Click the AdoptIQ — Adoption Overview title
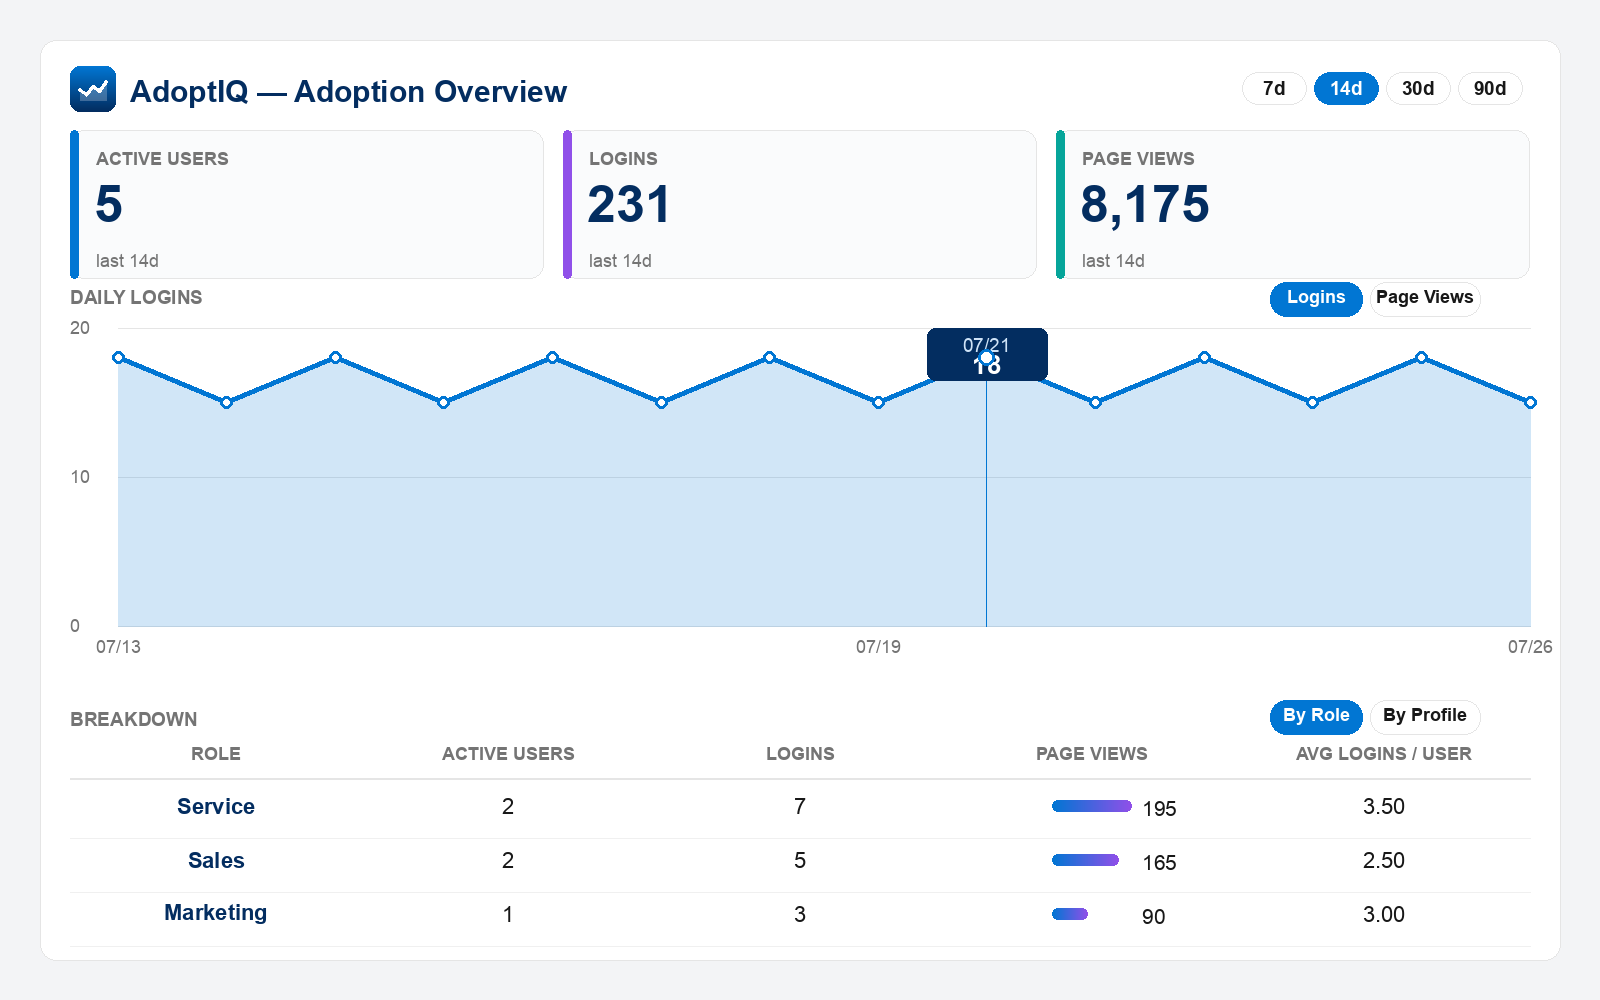Viewport: 1600px width, 1000px height. (x=348, y=91)
